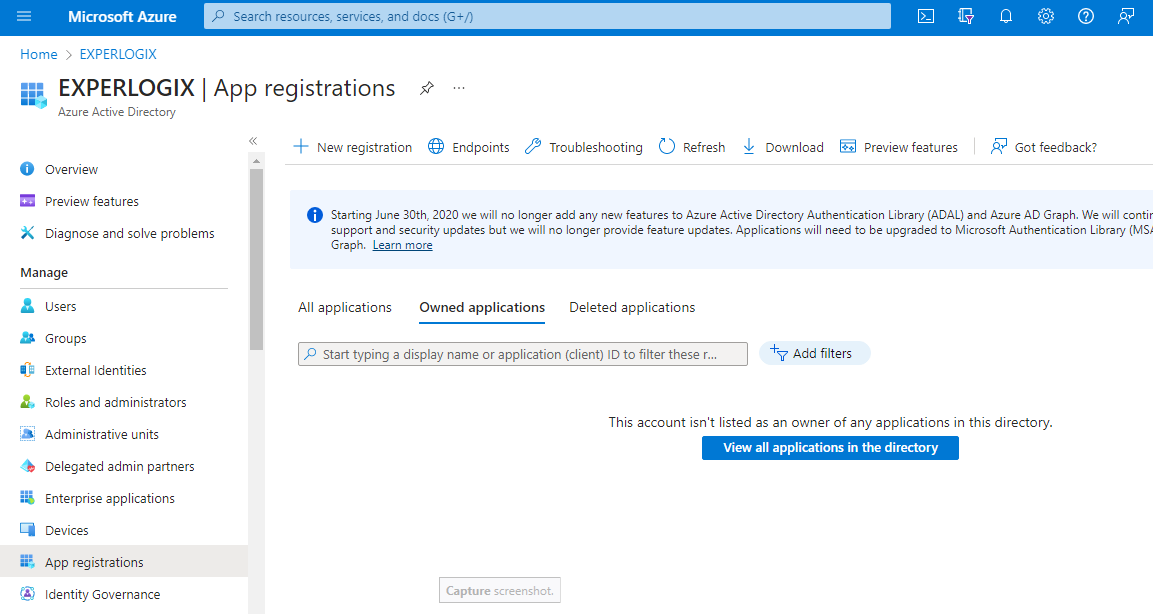The image size is (1153, 614).
Task: Open Directories and subscriptions filter icon
Action: pos(965,16)
